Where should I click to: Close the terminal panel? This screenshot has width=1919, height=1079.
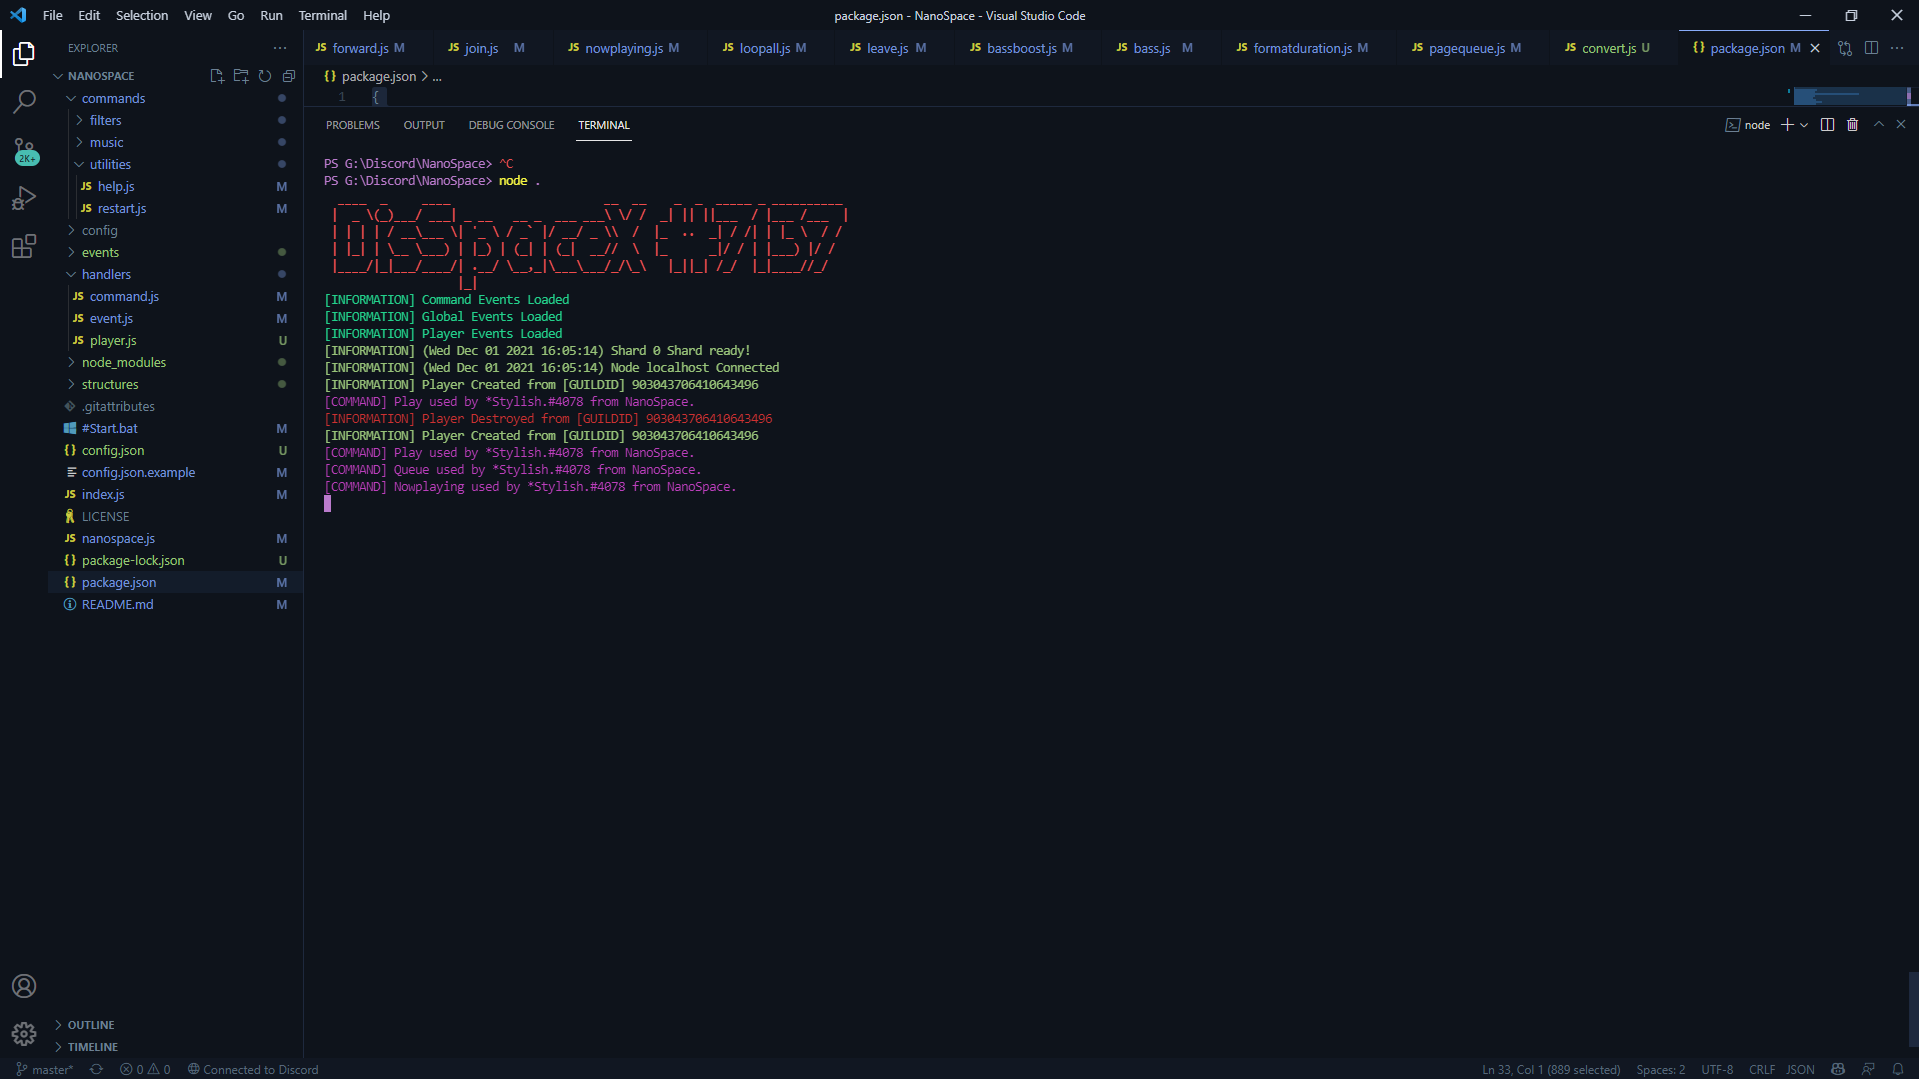tap(1901, 125)
